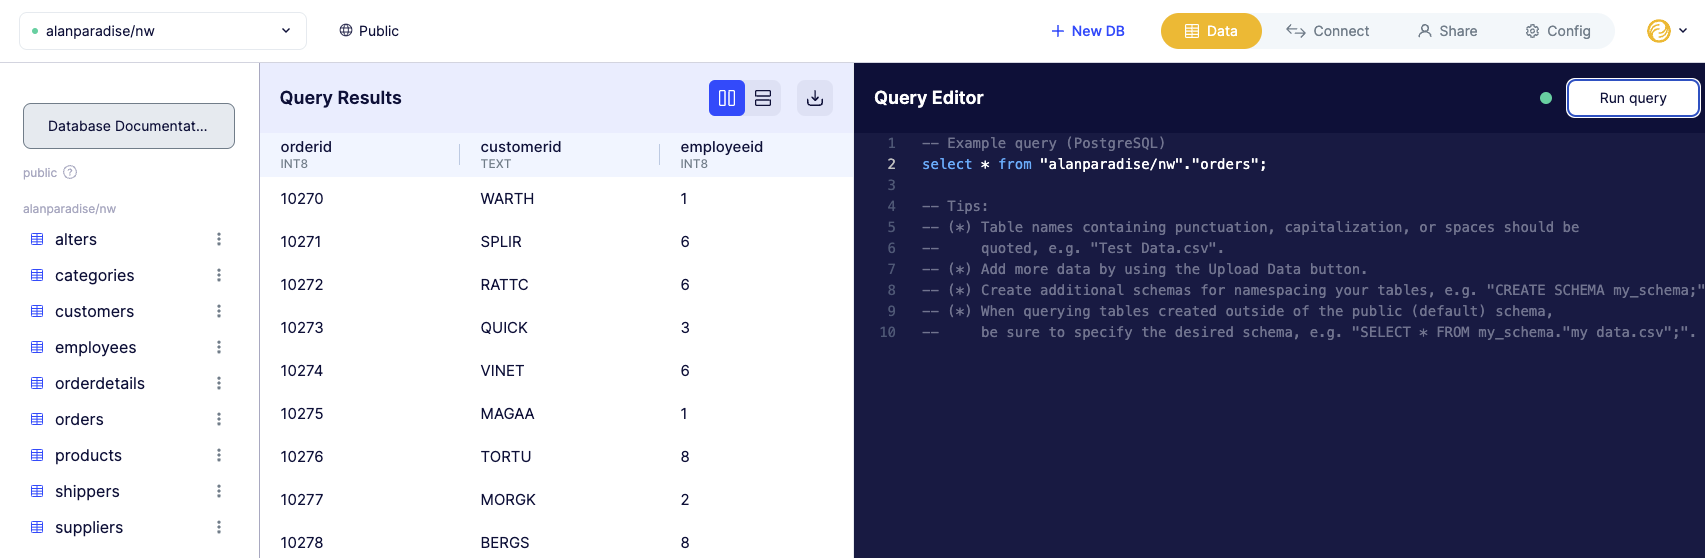This screenshot has height=558, width=1705.
Task: Select the categories table
Action: coord(94,275)
